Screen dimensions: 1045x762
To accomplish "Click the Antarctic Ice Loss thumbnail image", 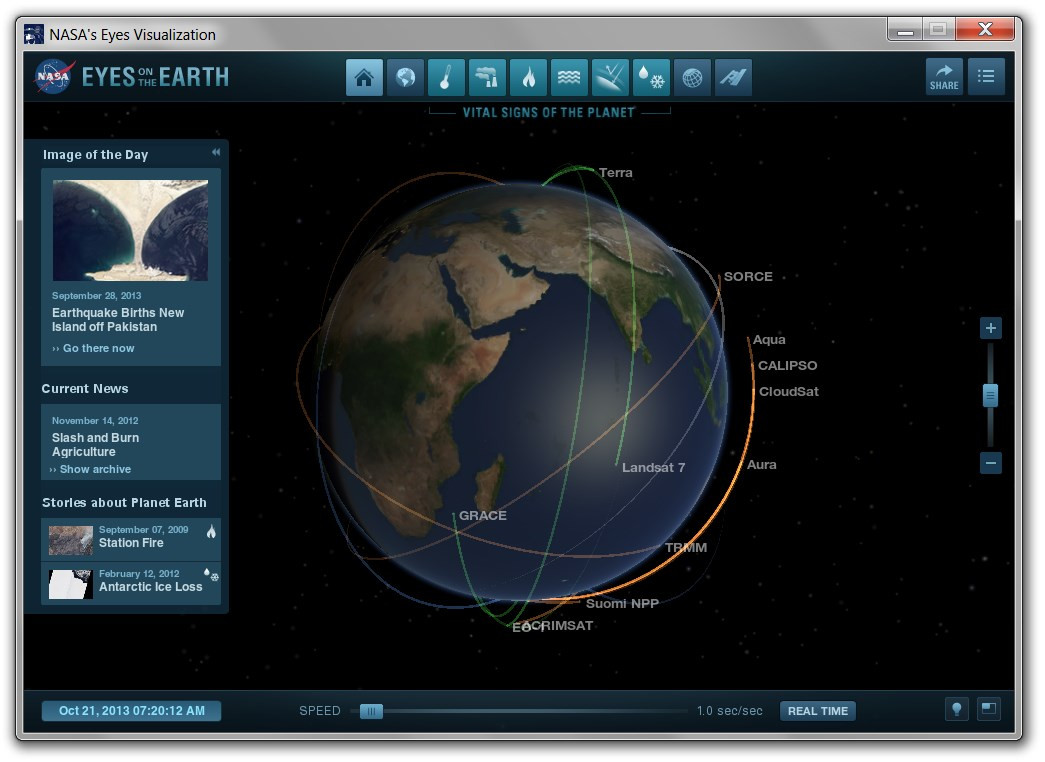I will [x=71, y=585].
